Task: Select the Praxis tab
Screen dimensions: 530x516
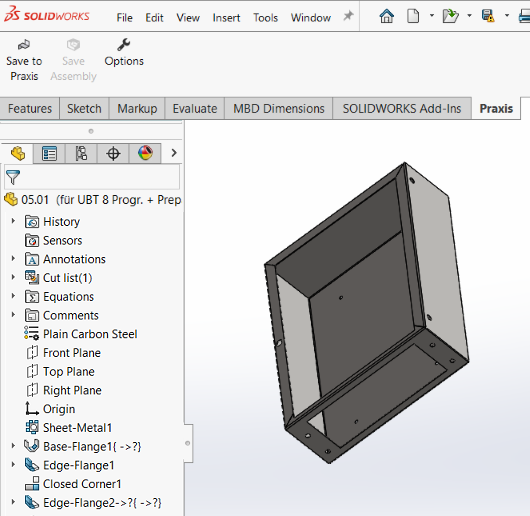Action: click(x=496, y=108)
